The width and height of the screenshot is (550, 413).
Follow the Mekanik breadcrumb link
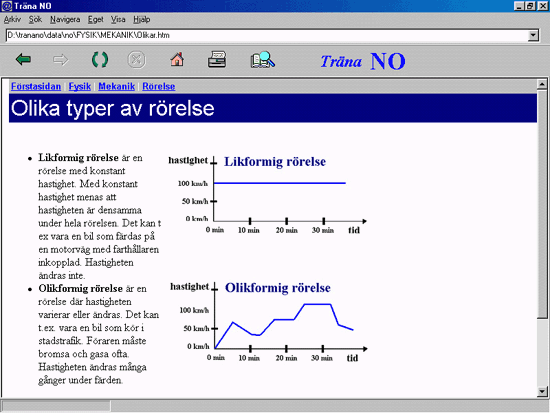click(116, 86)
